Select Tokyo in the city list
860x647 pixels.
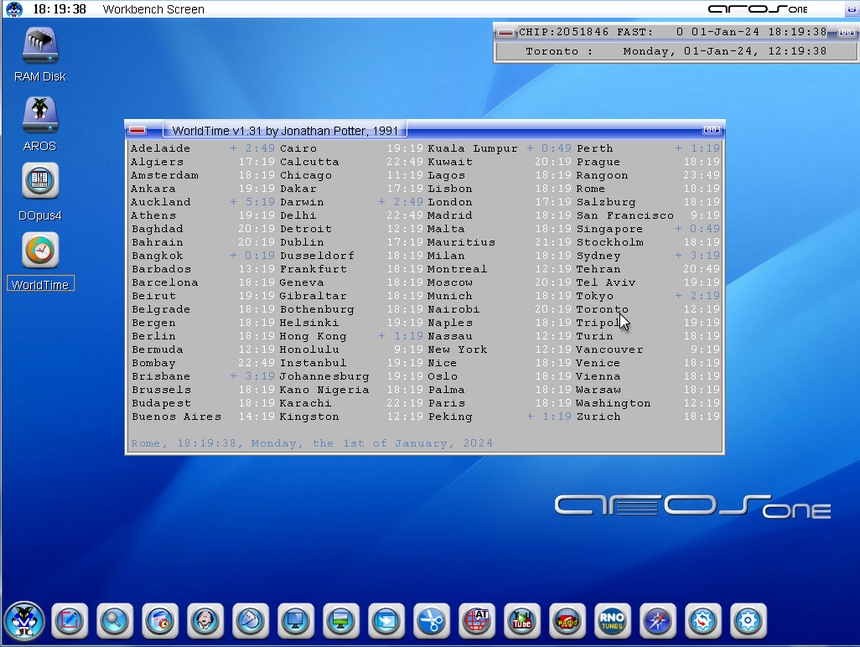(595, 296)
